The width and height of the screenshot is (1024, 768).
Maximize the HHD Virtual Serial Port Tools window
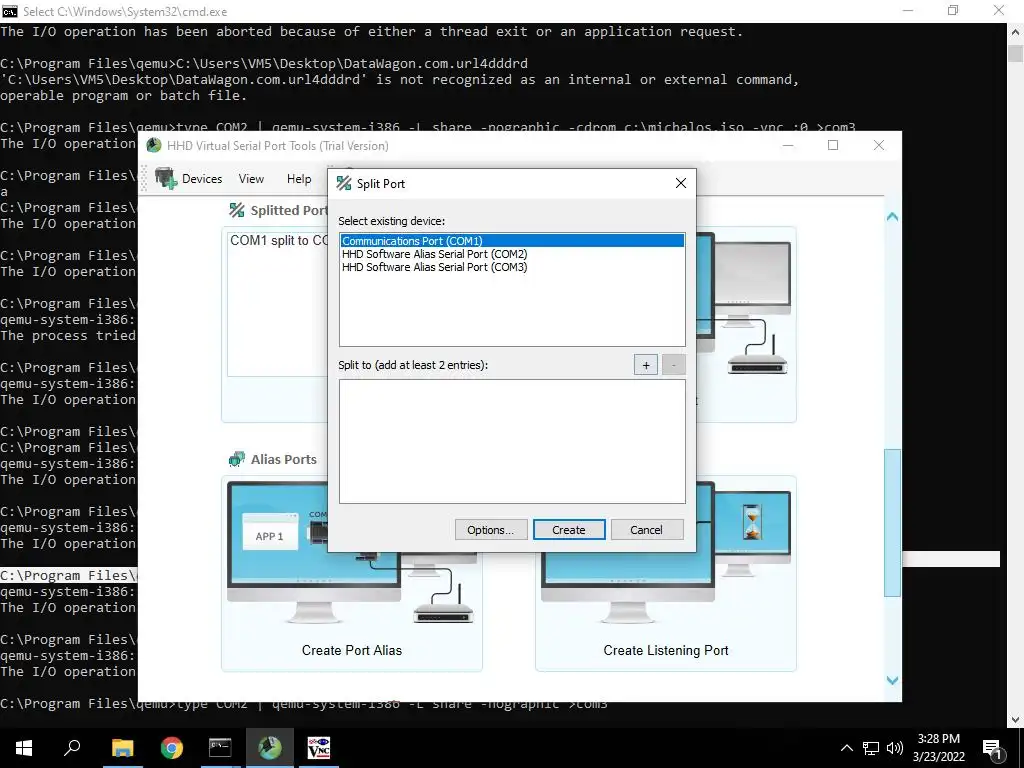833,145
